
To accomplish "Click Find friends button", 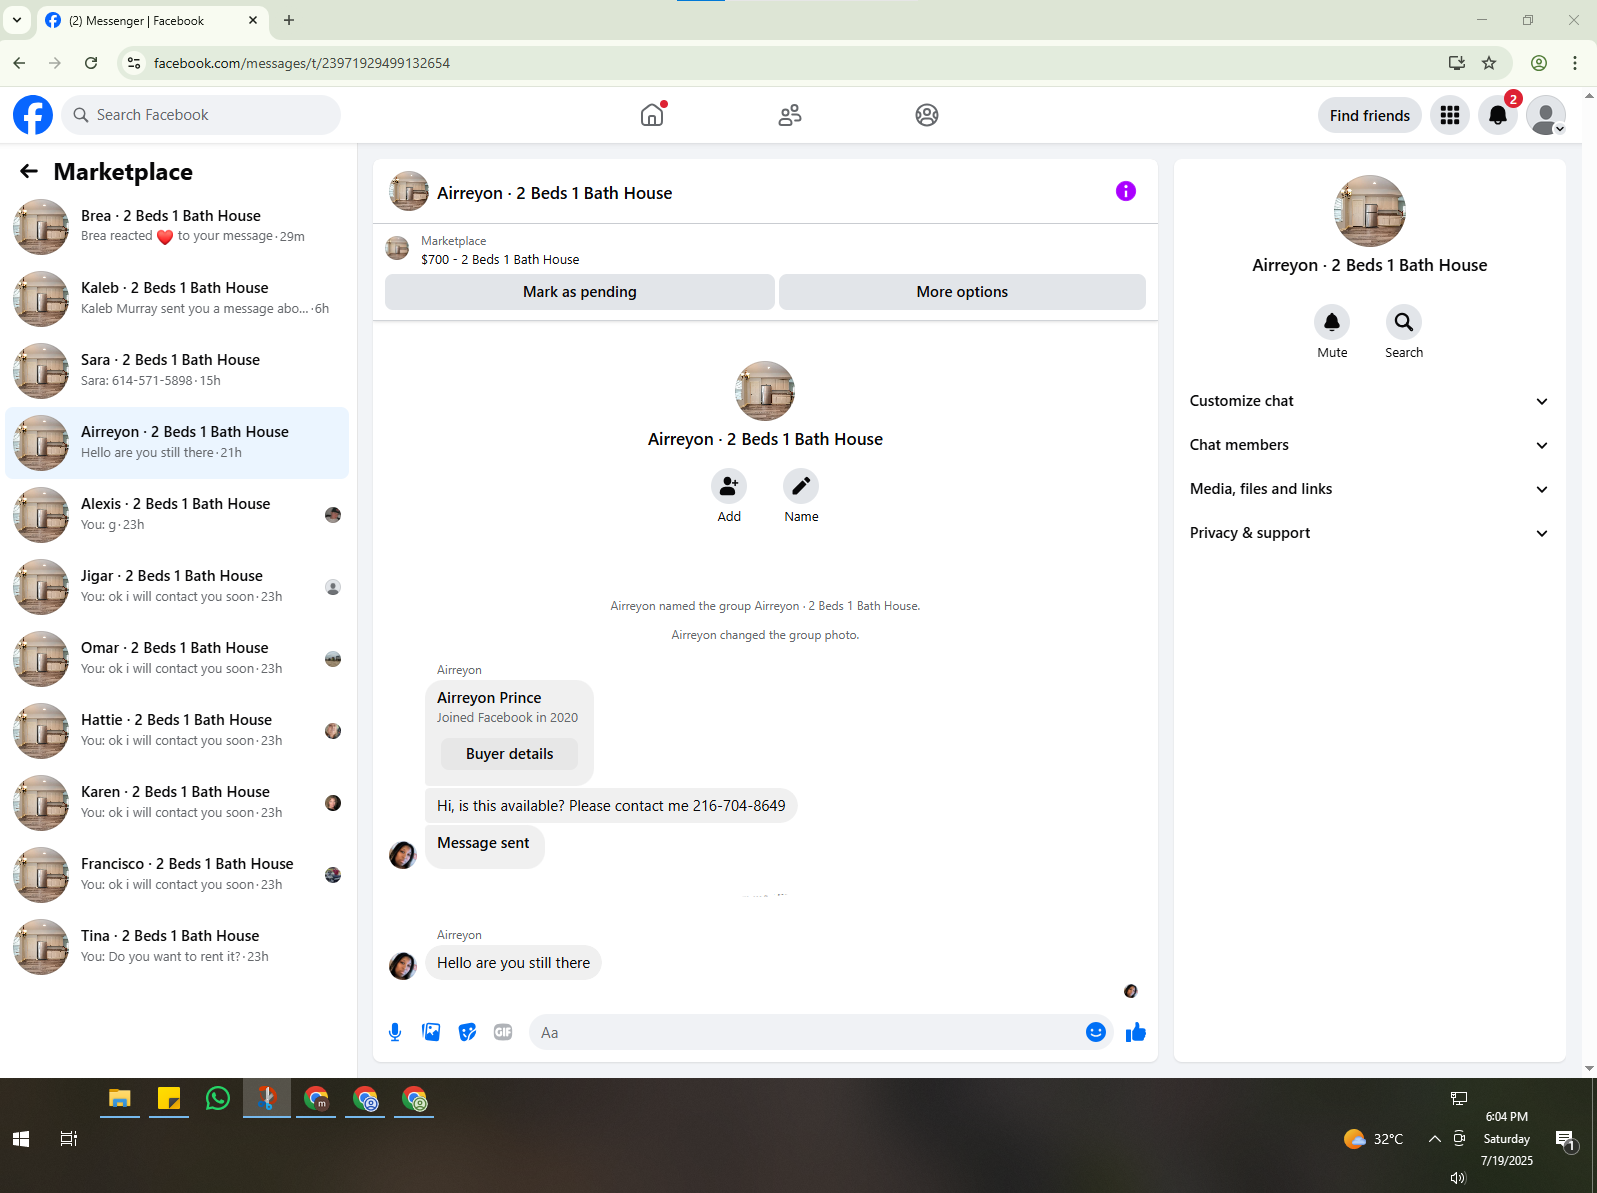I will click(x=1369, y=115).
